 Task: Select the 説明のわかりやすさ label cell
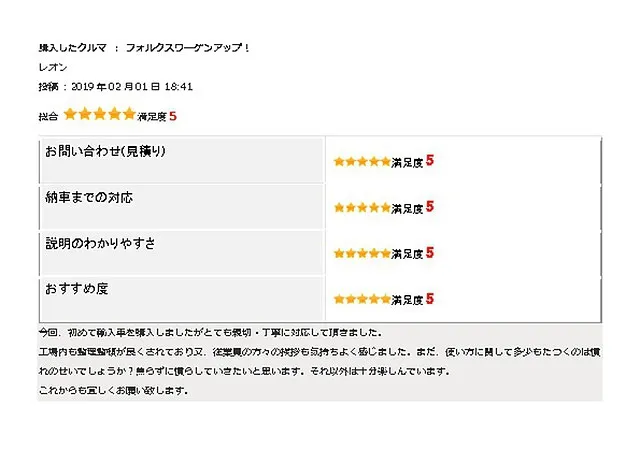click(x=182, y=253)
